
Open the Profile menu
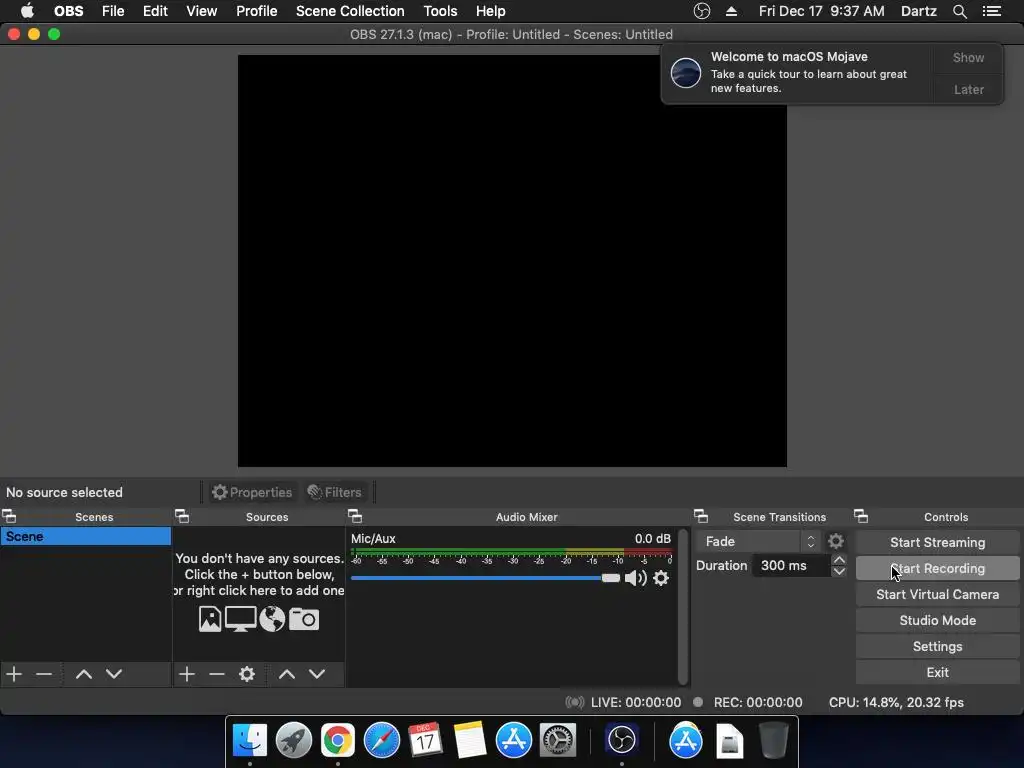click(x=257, y=11)
